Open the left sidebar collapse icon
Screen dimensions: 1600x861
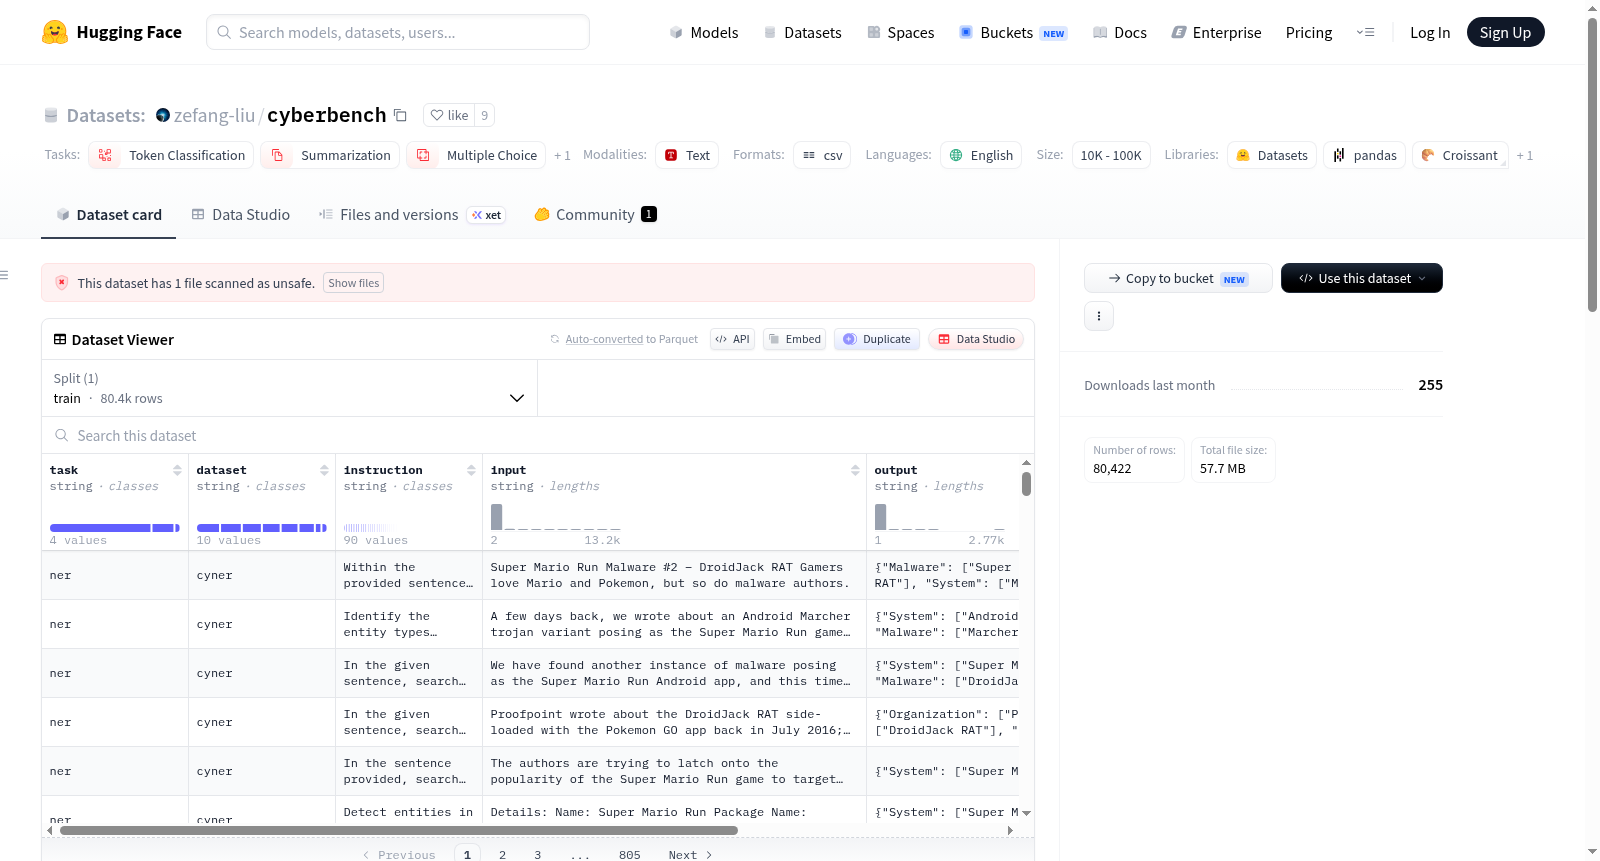4,275
